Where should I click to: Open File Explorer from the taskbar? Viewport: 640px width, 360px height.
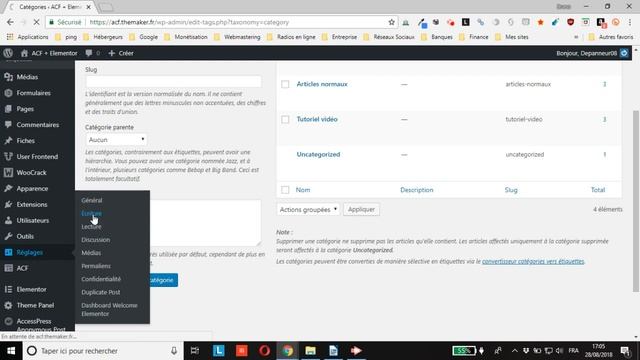pyautogui.click(x=311, y=351)
